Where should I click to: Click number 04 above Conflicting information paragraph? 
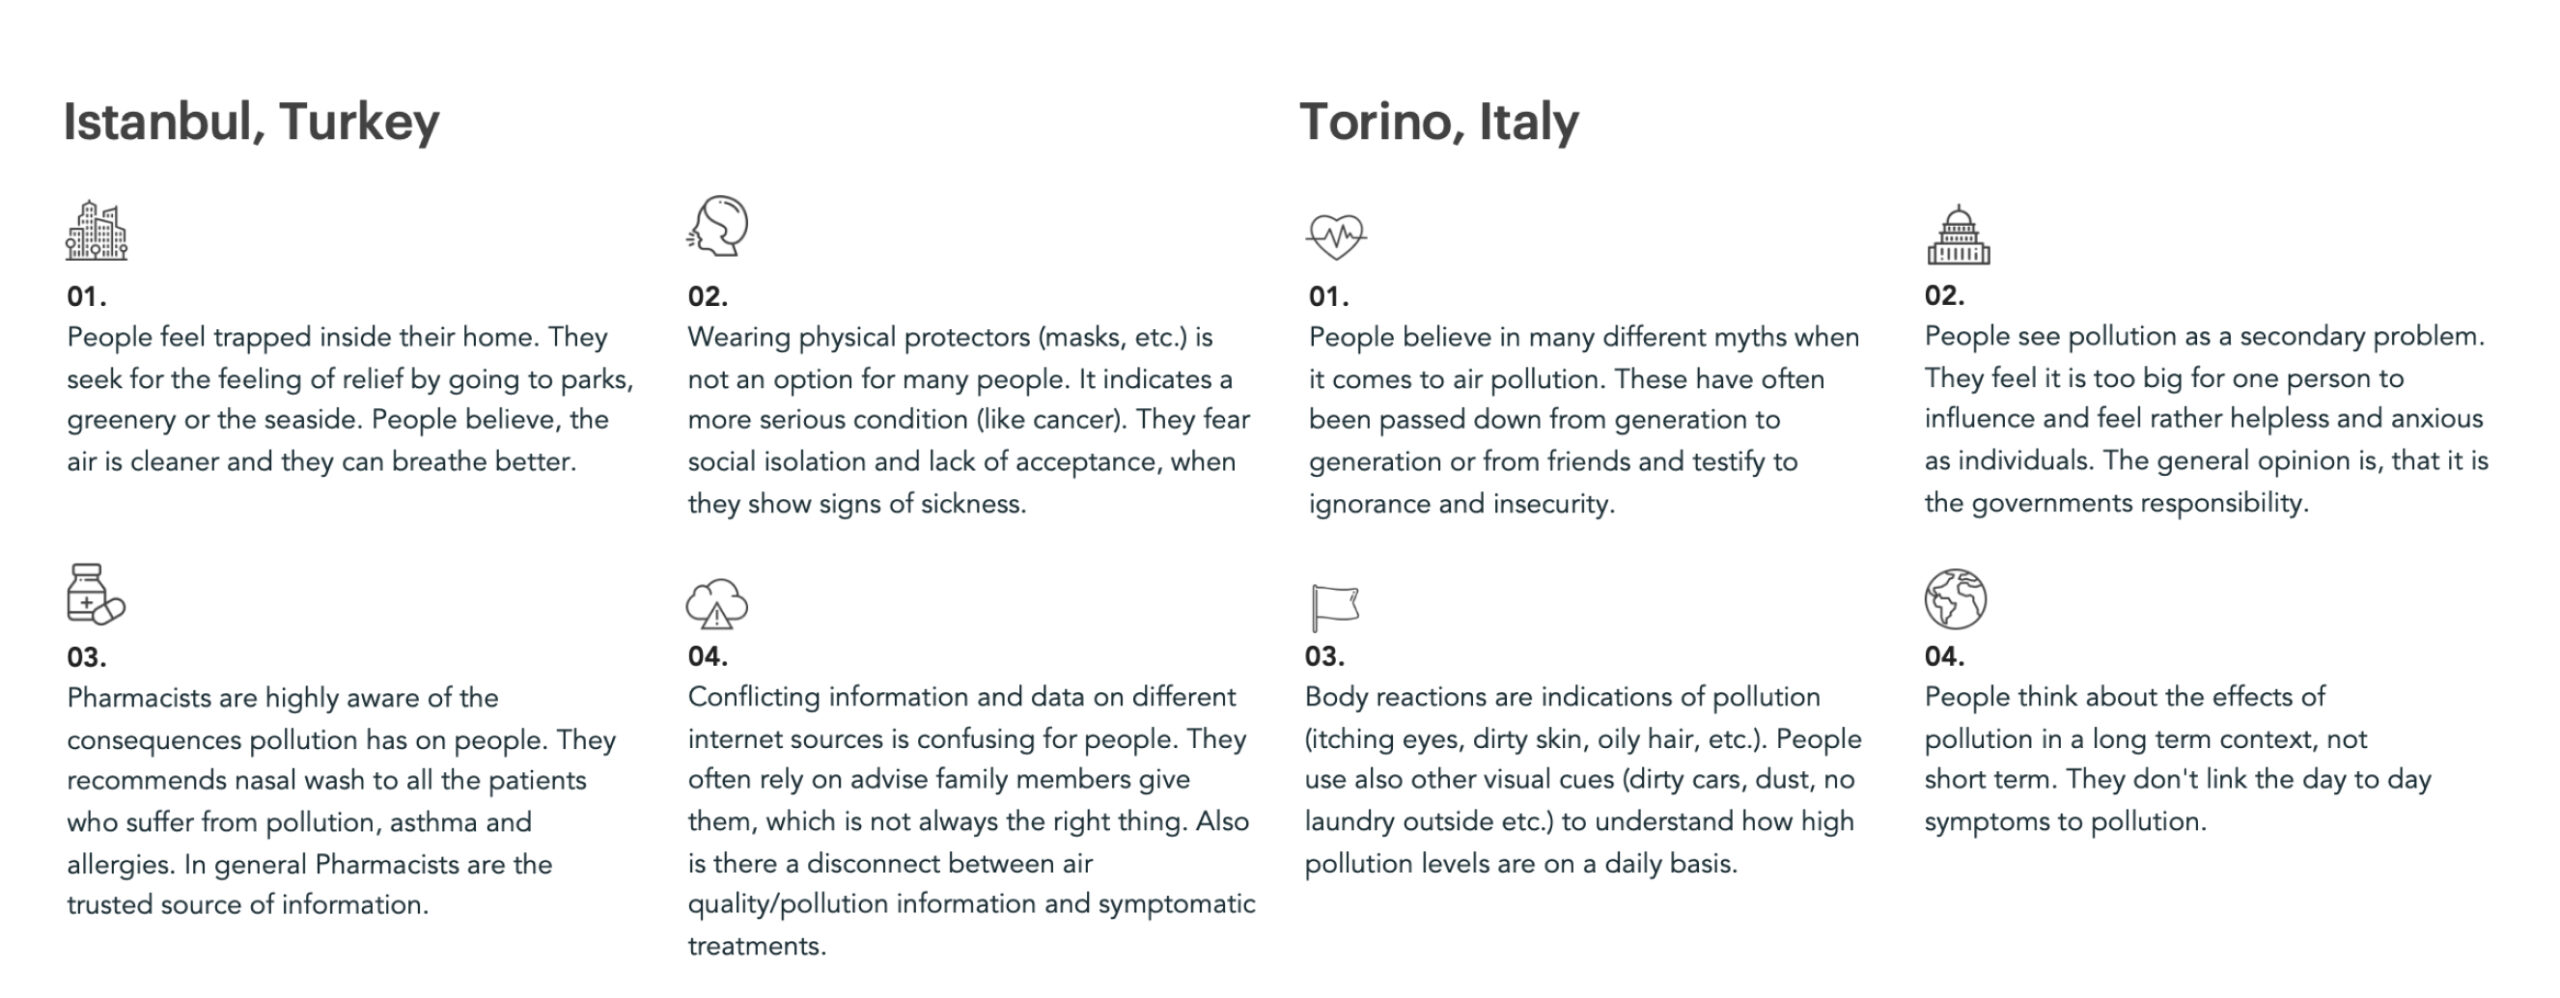click(x=708, y=657)
